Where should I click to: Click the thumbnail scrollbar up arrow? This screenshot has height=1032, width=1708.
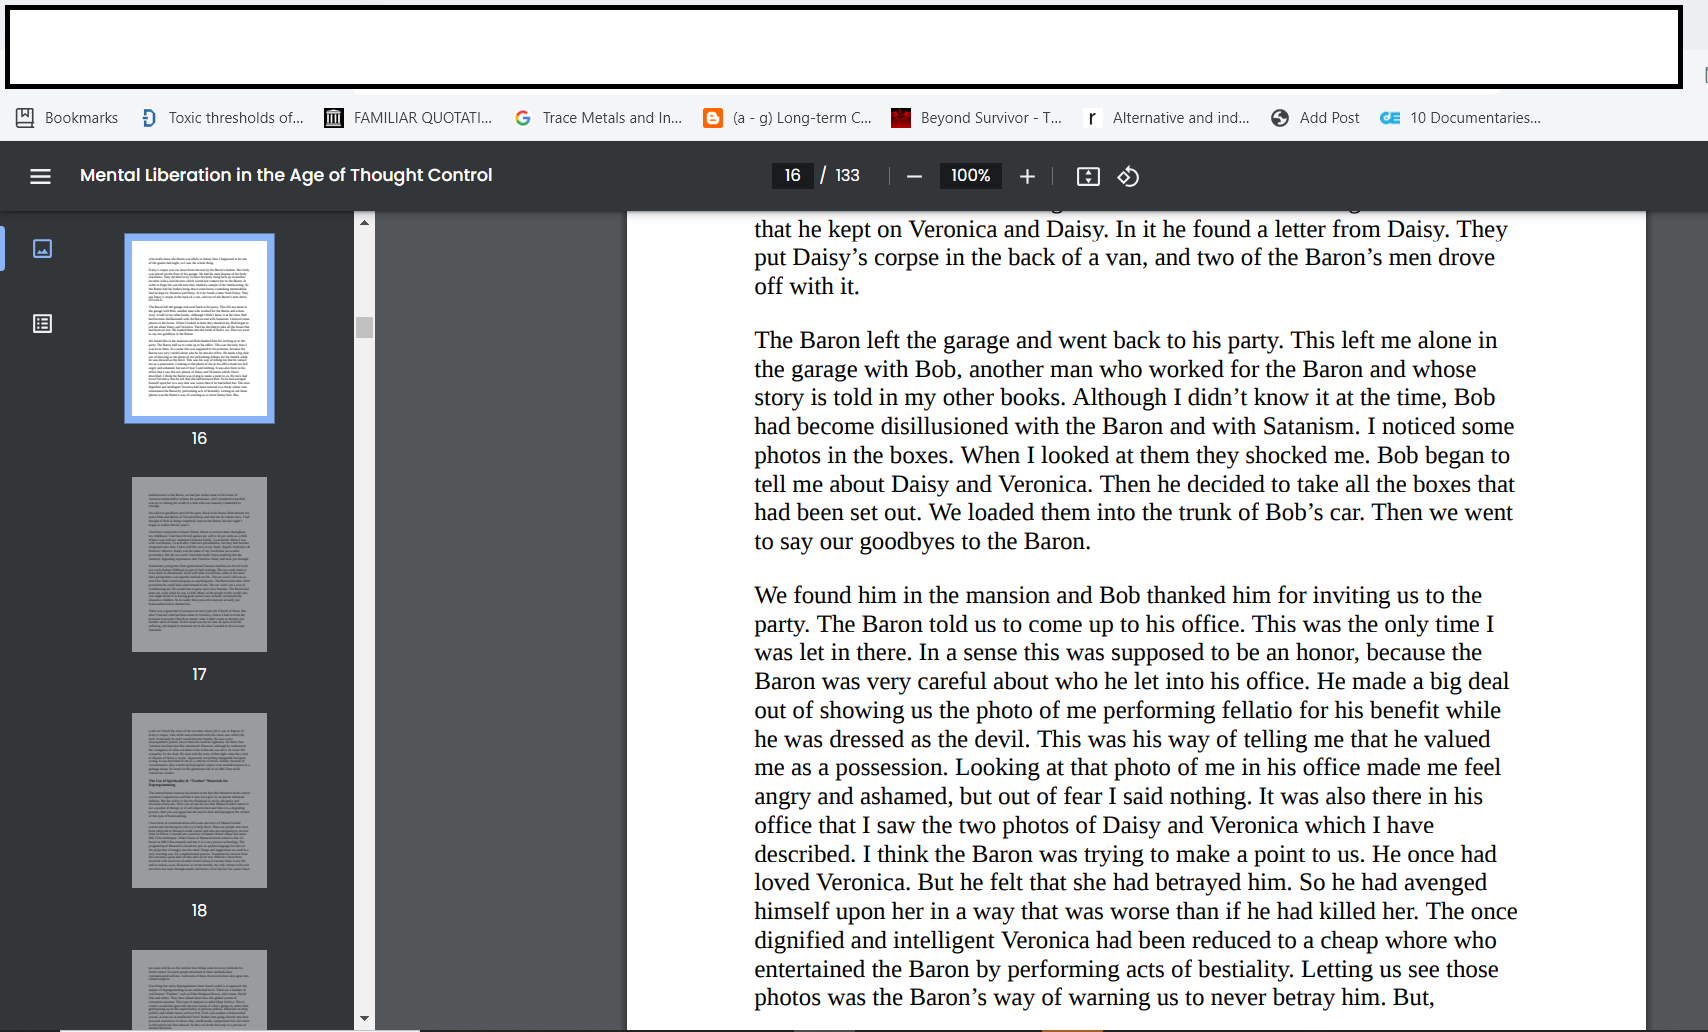click(364, 222)
